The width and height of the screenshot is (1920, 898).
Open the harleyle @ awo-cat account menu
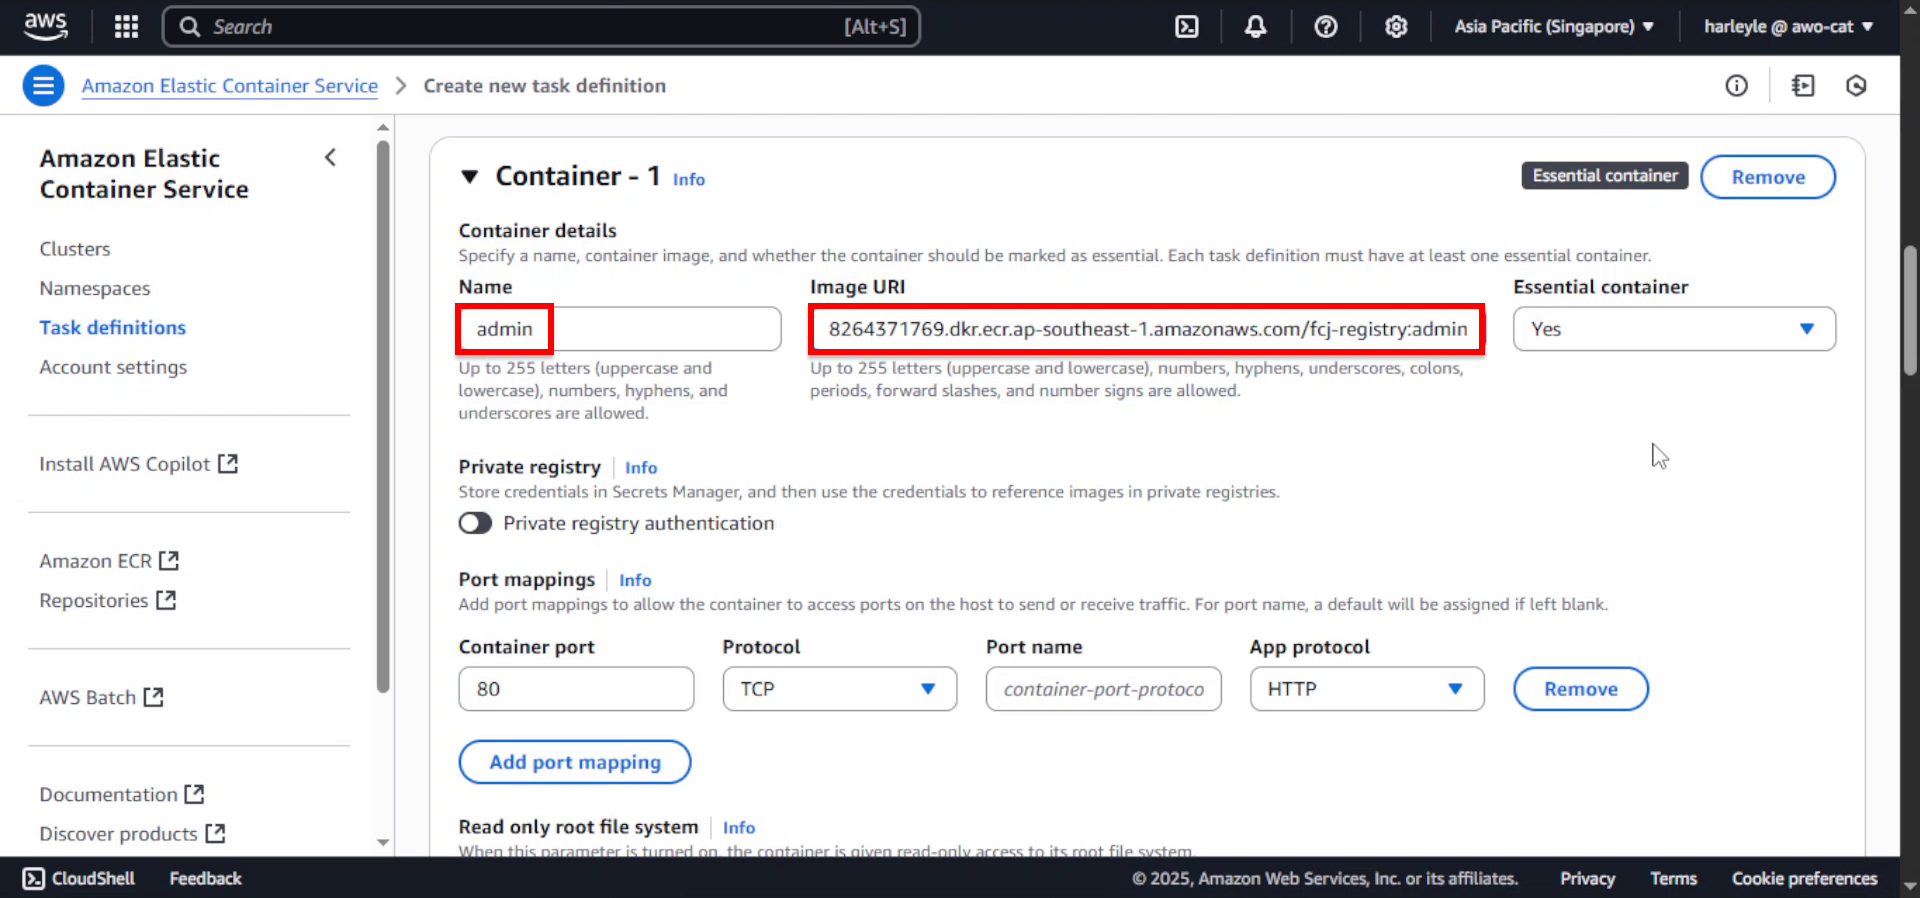[1788, 27]
